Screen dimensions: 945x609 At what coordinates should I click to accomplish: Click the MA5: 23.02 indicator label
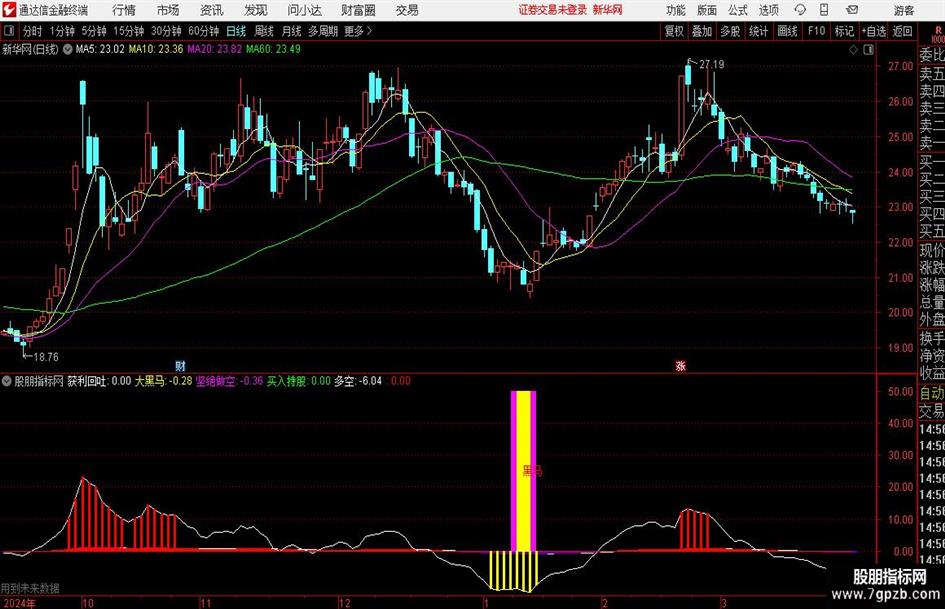pyautogui.click(x=100, y=49)
